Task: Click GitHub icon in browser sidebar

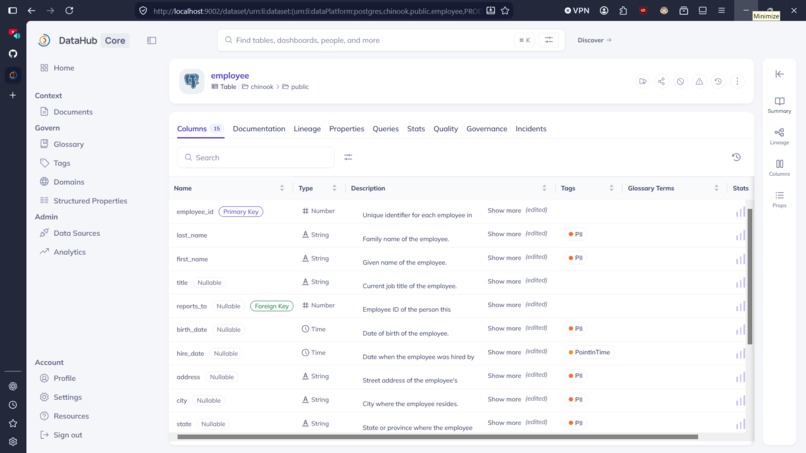Action: 13,53
